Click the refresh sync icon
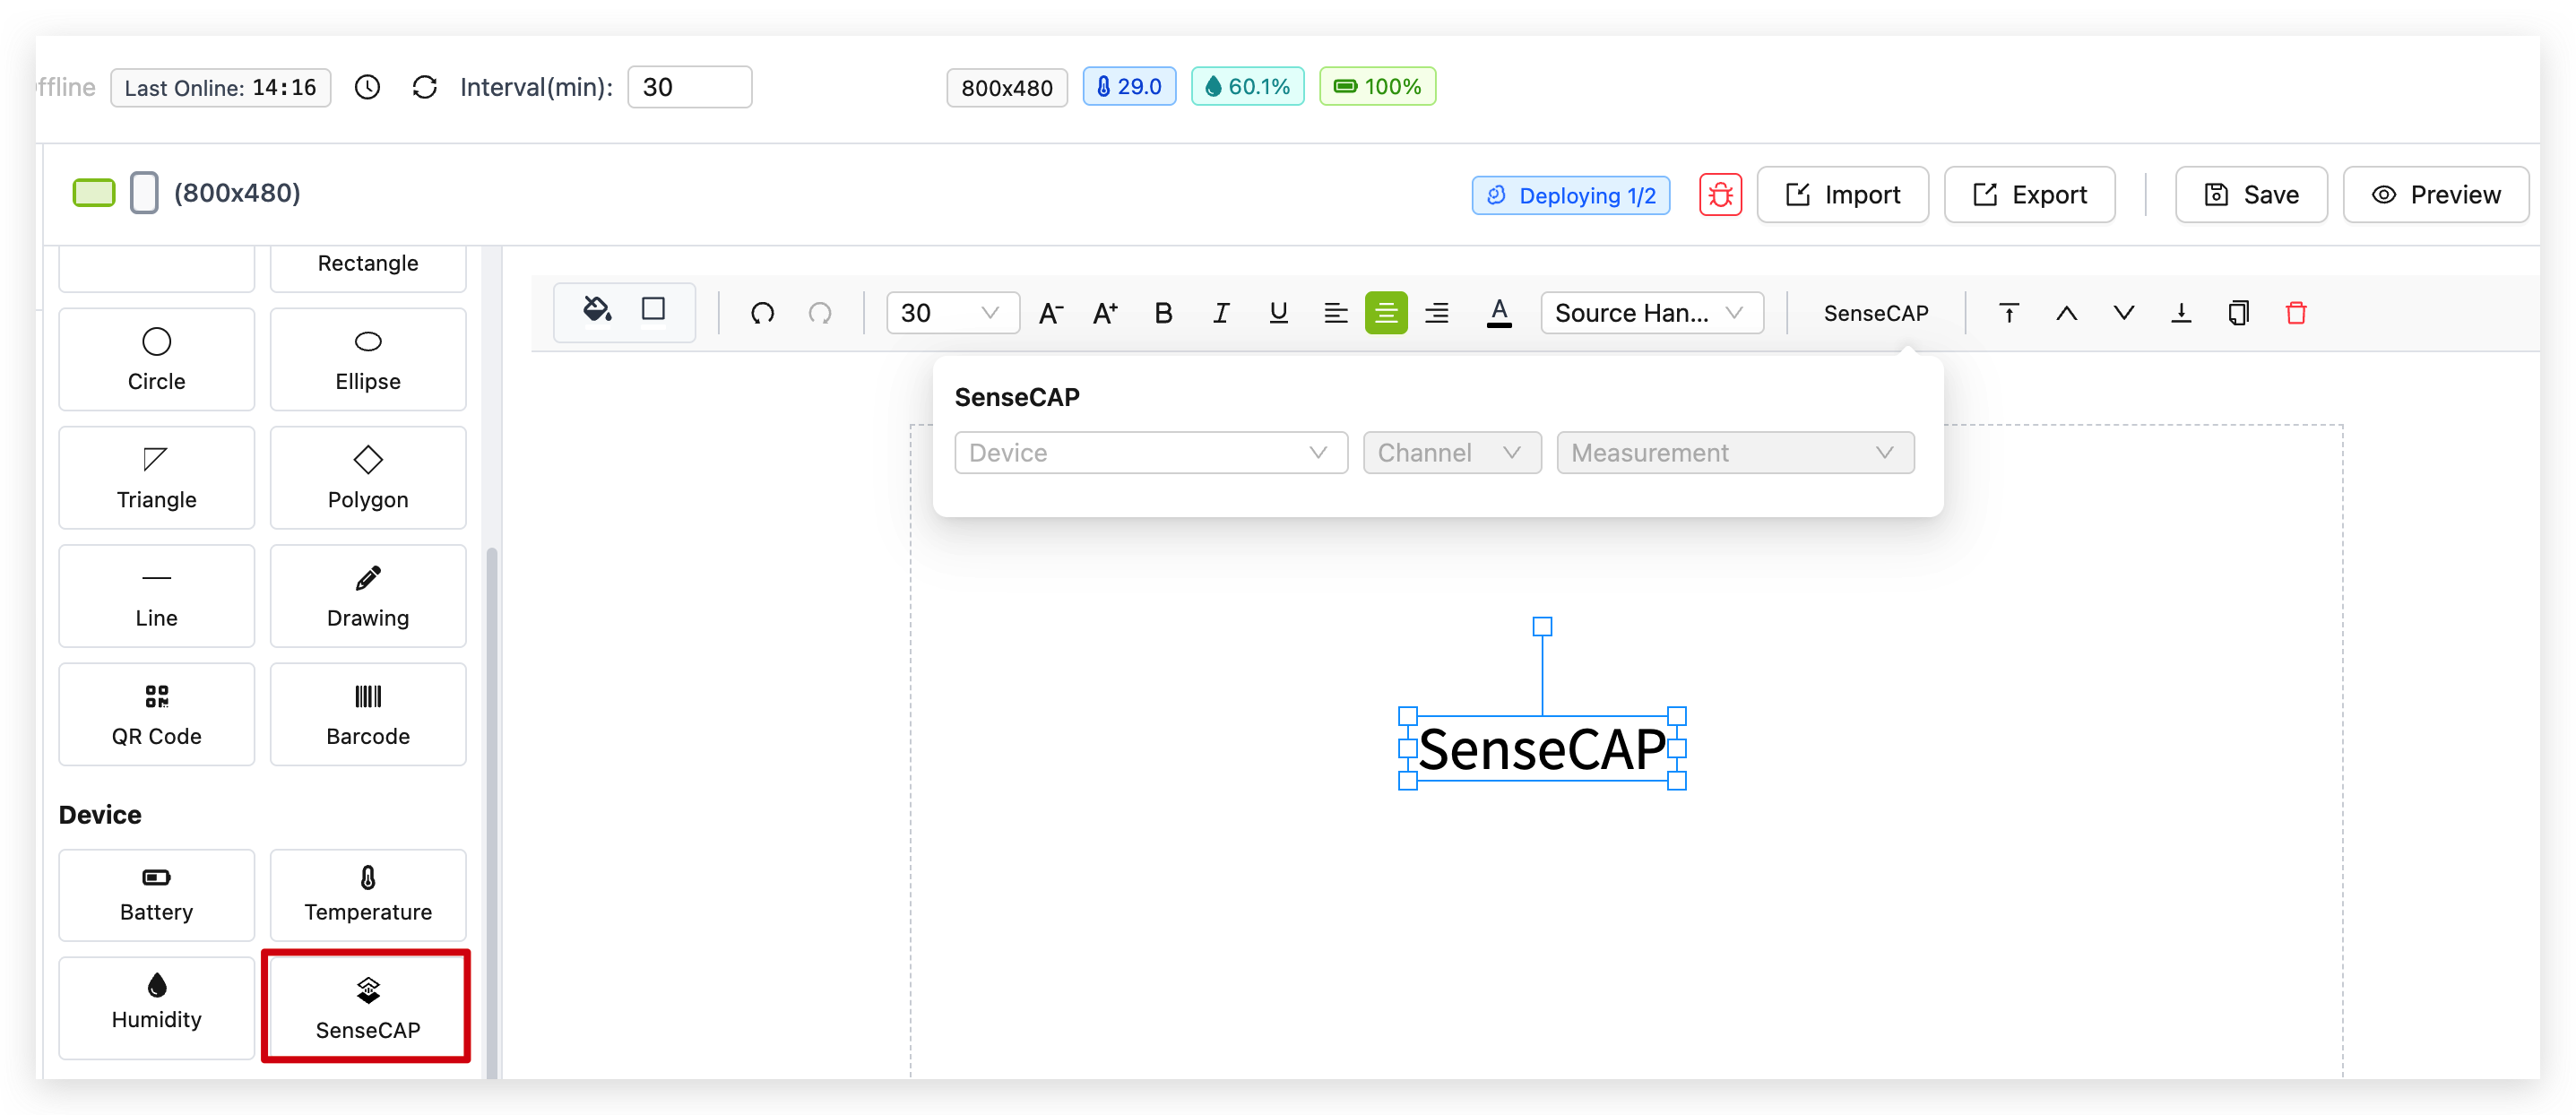The width and height of the screenshot is (2576, 1115). pos(424,87)
